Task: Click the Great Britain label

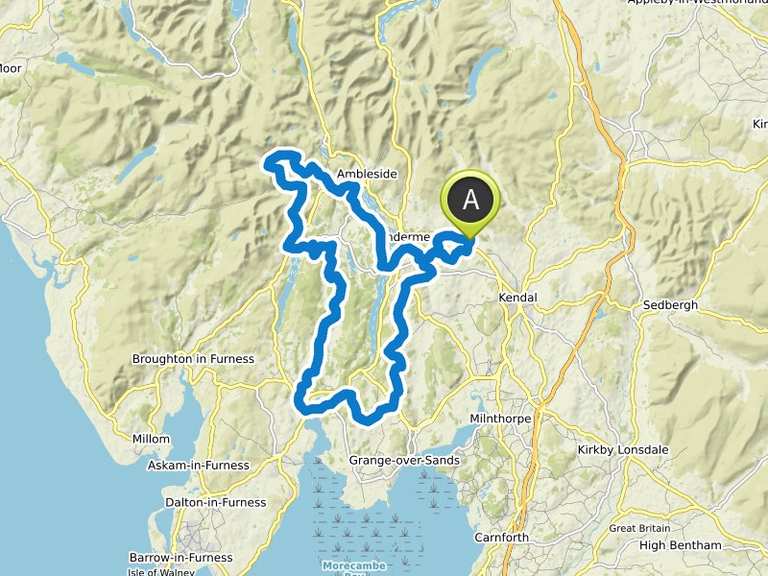Action: tap(639, 528)
